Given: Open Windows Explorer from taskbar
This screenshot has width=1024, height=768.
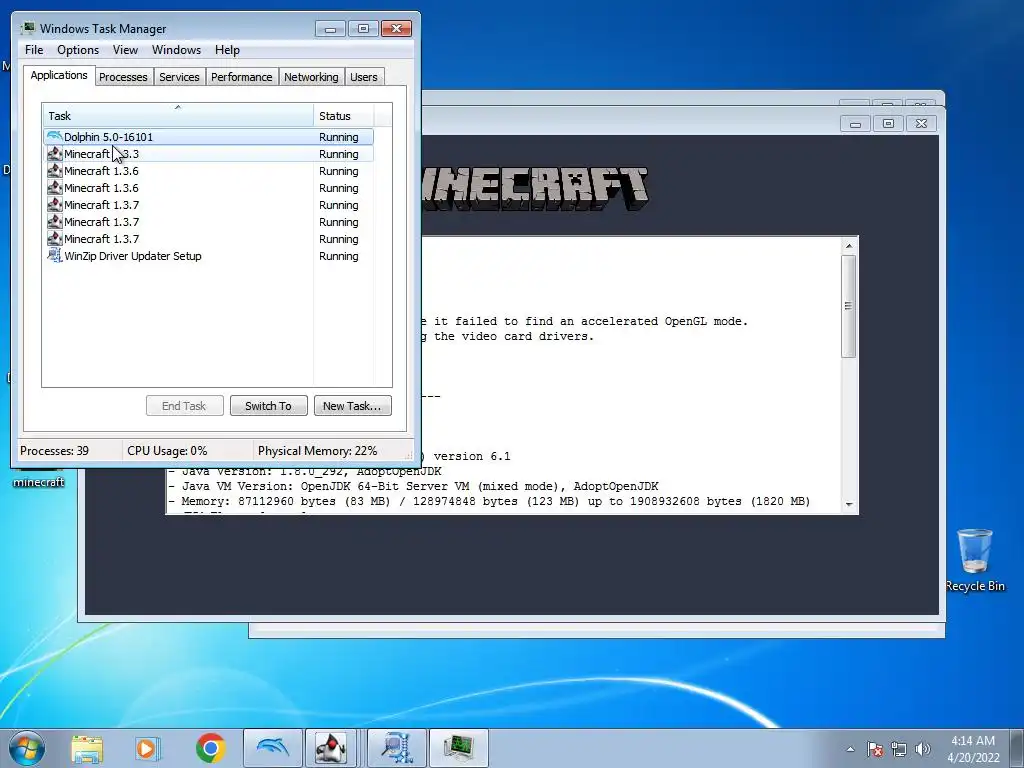Looking at the screenshot, I should [x=87, y=749].
